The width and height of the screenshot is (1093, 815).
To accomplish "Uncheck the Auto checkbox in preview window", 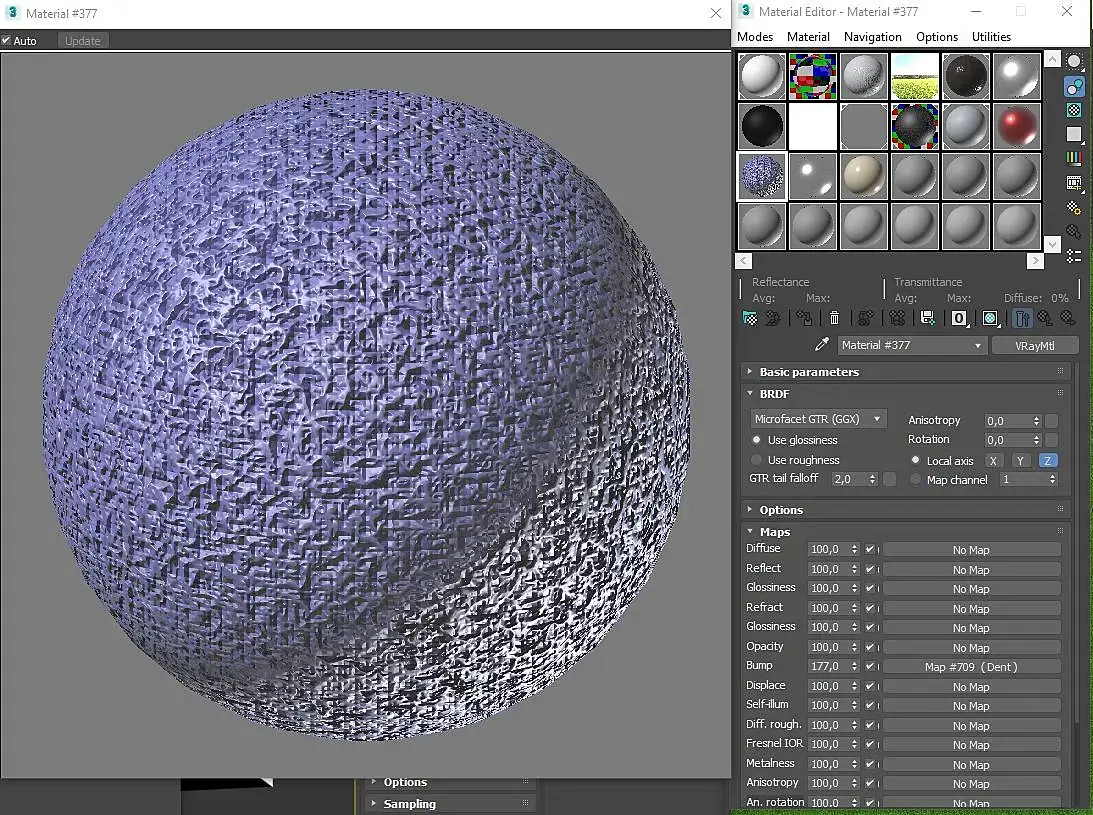I will (7, 41).
